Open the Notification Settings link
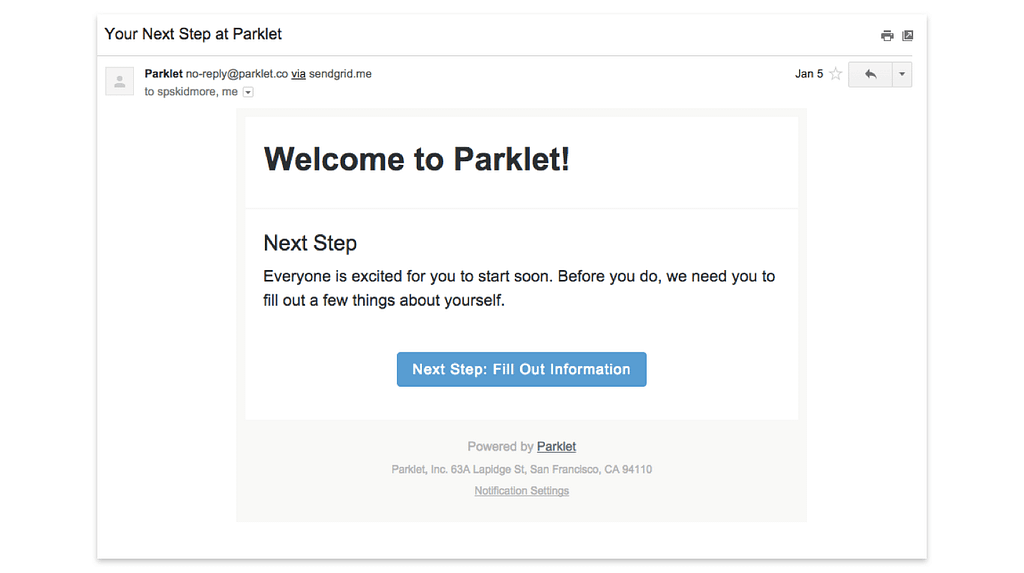This screenshot has height=573, width=1024. (x=522, y=491)
